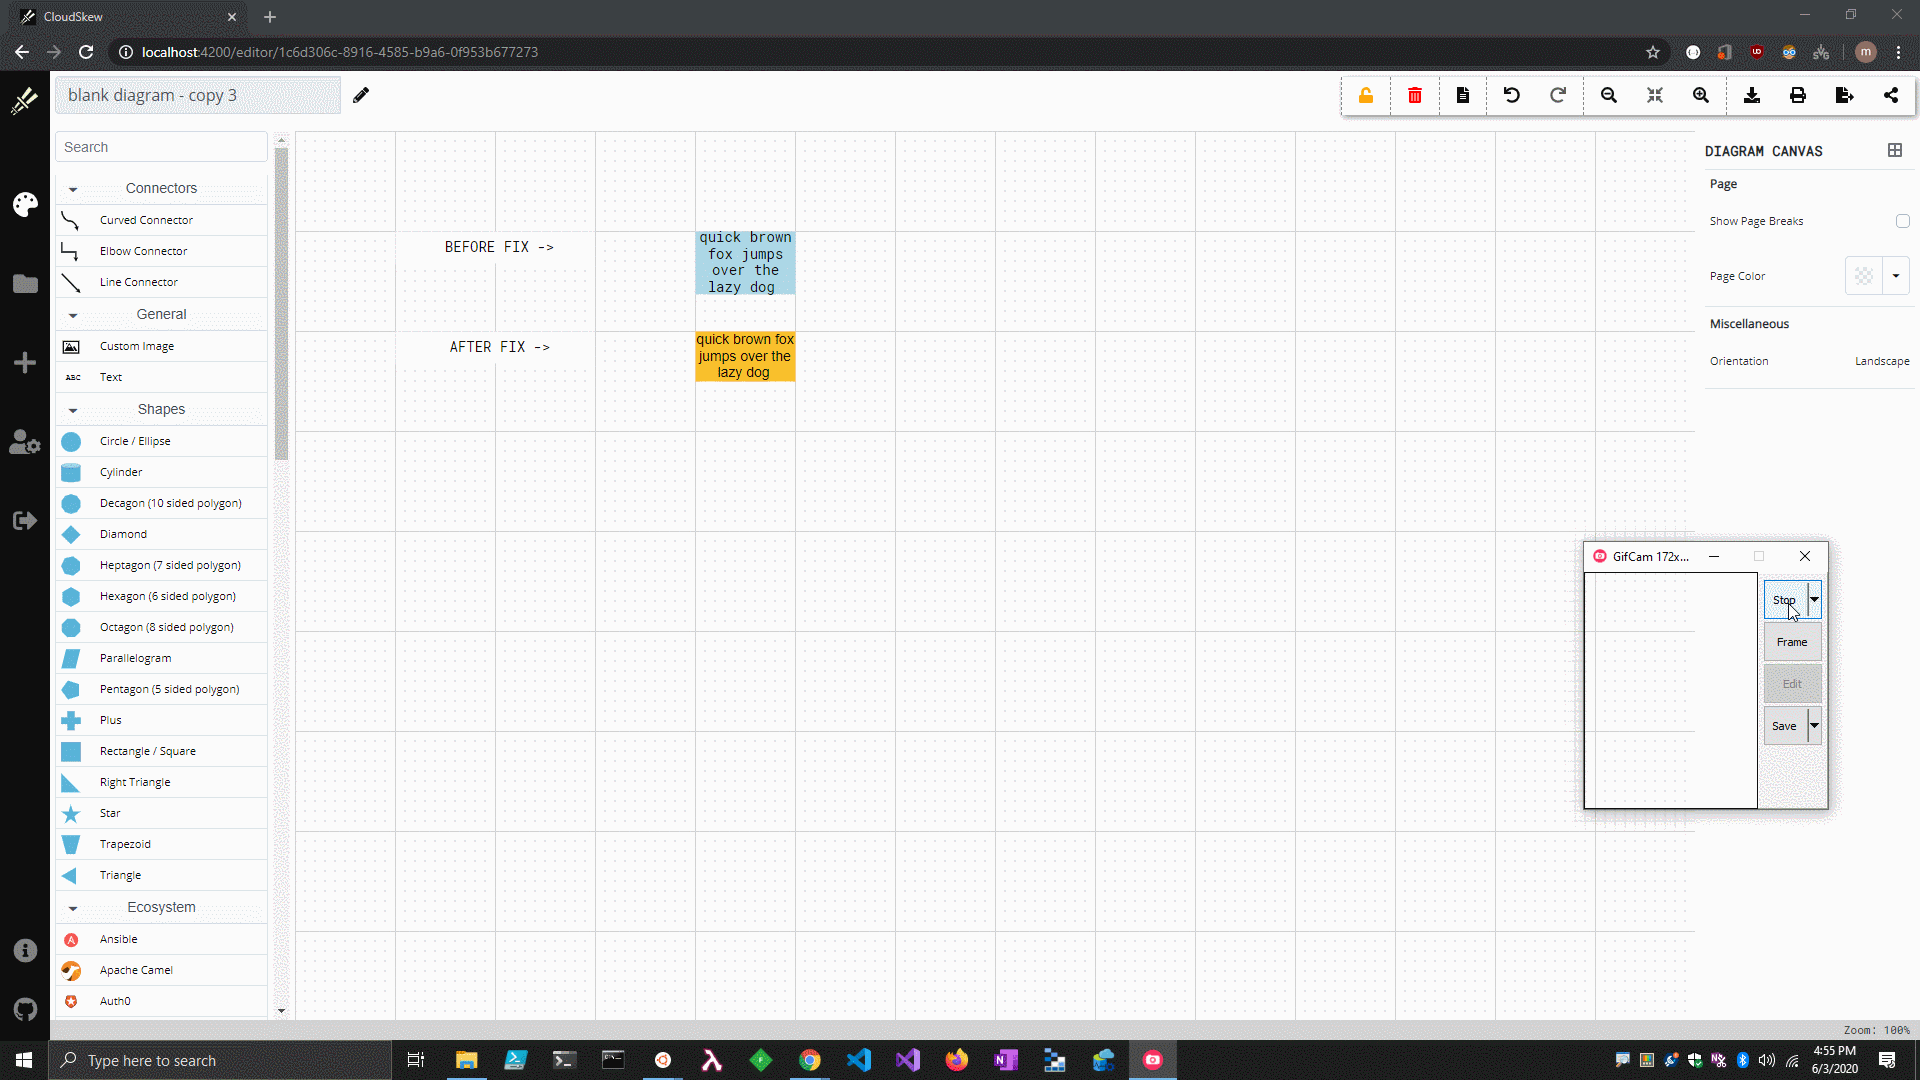Toggle the diagram lock icon
This screenshot has height=1080, width=1920.
click(1366, 95)
